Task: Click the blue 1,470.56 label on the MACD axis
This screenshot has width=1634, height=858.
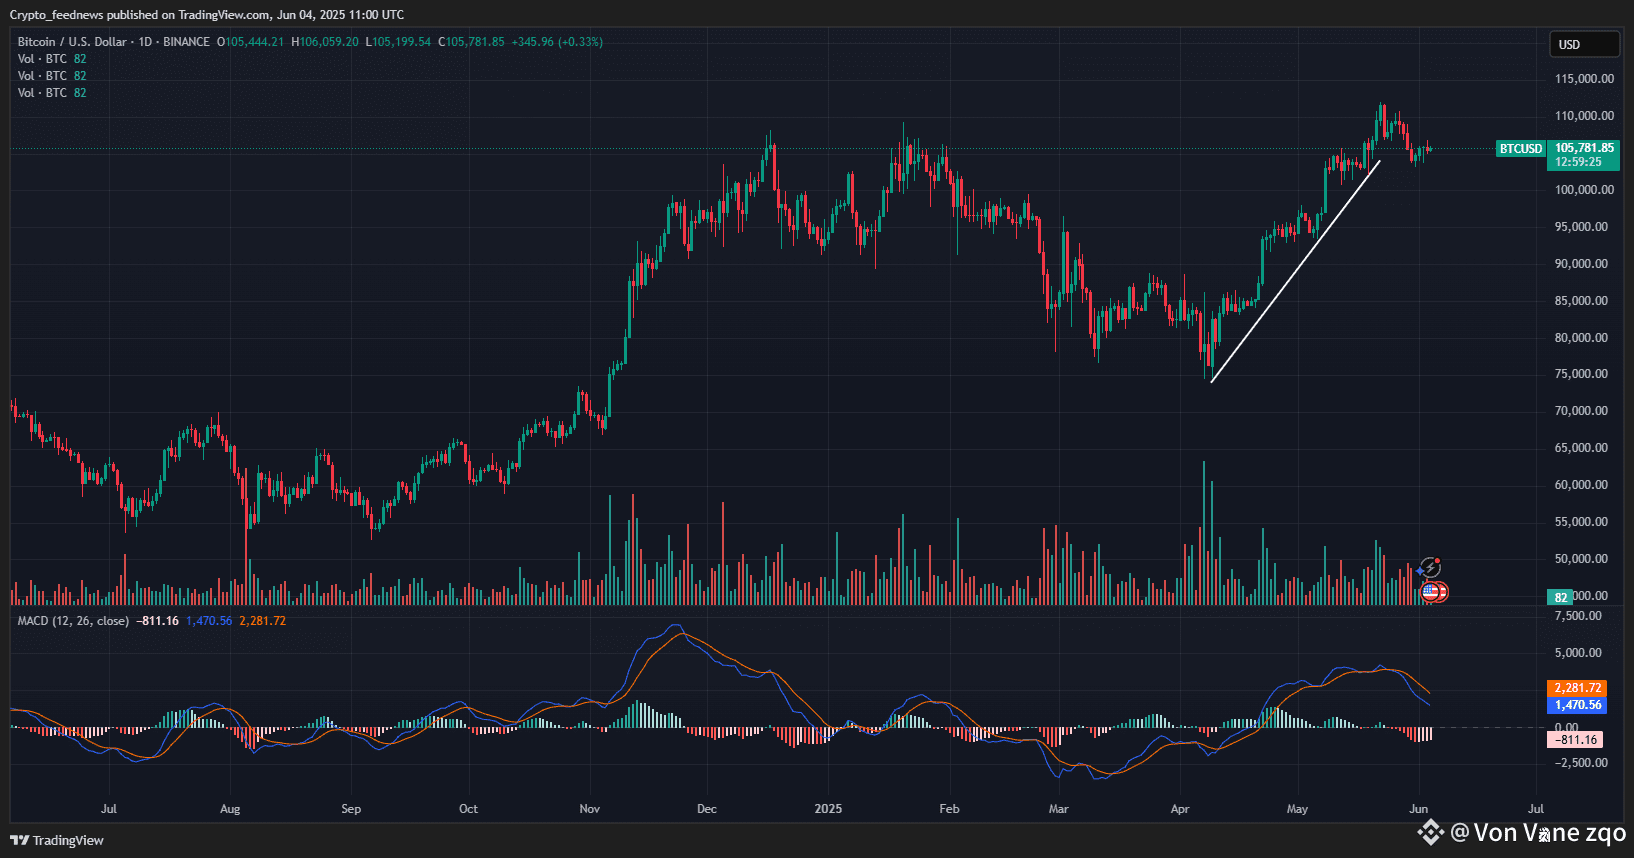Action: tap(1578, 705)
